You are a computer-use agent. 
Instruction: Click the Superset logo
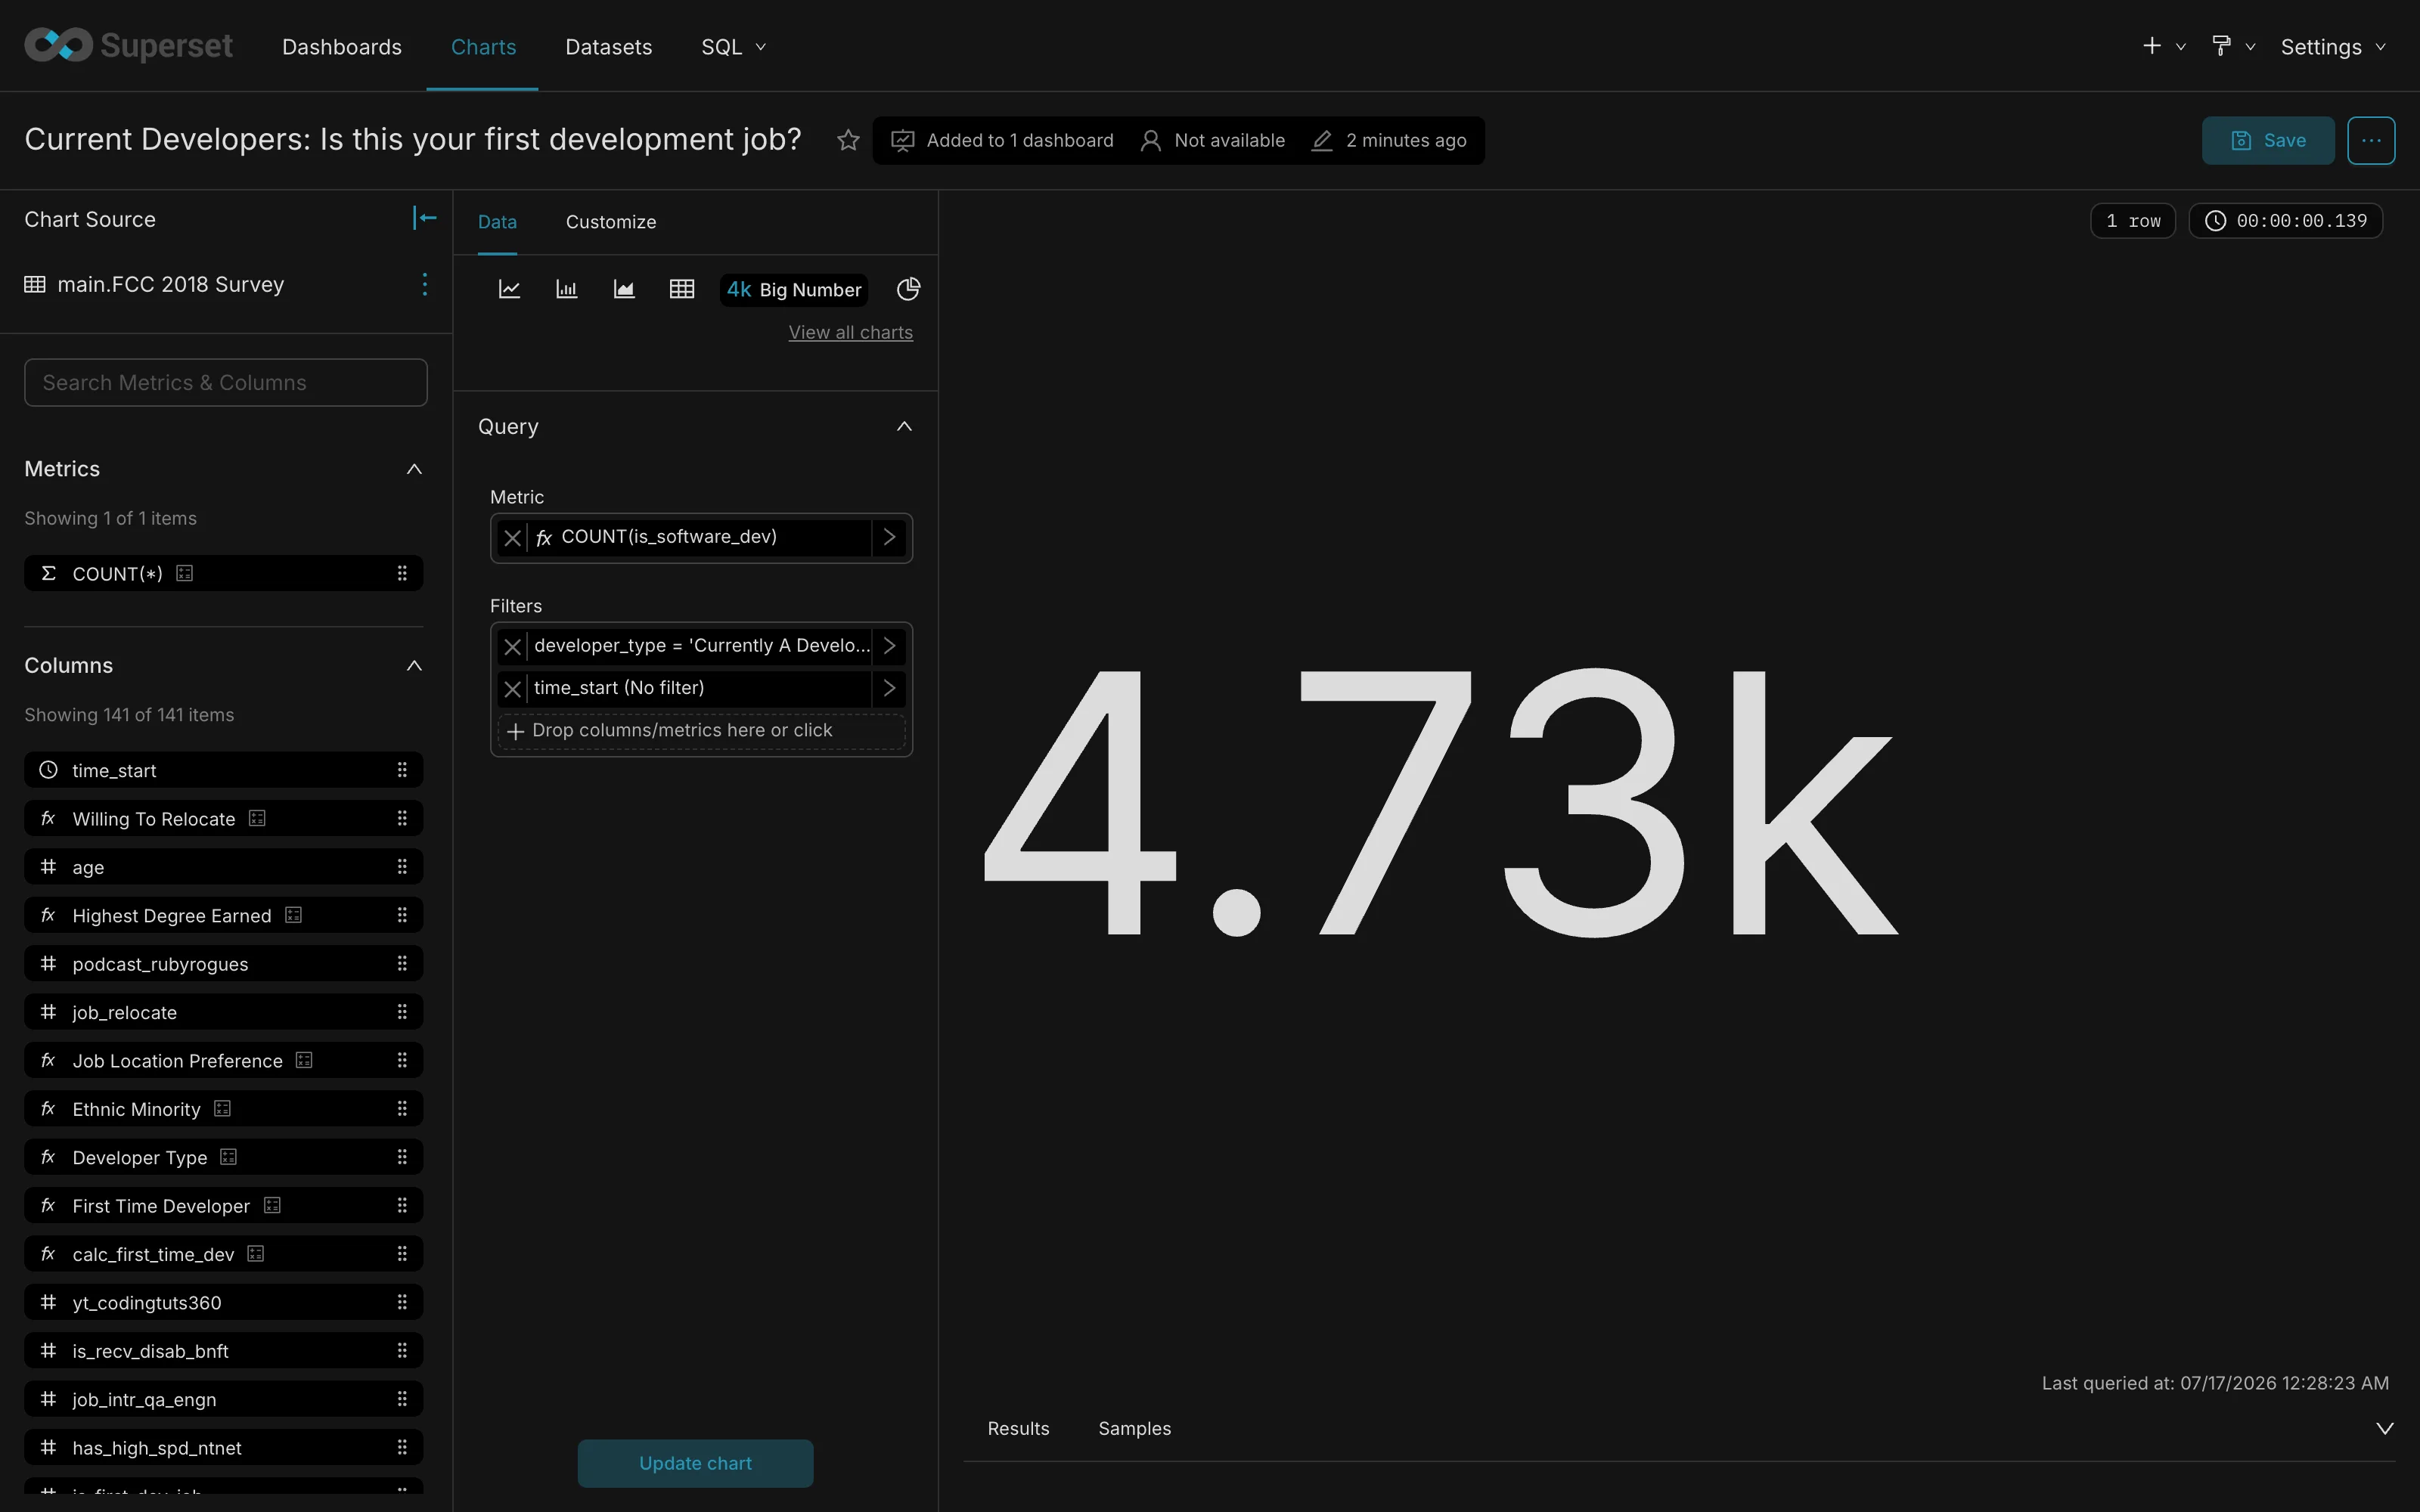click(128, 46)
